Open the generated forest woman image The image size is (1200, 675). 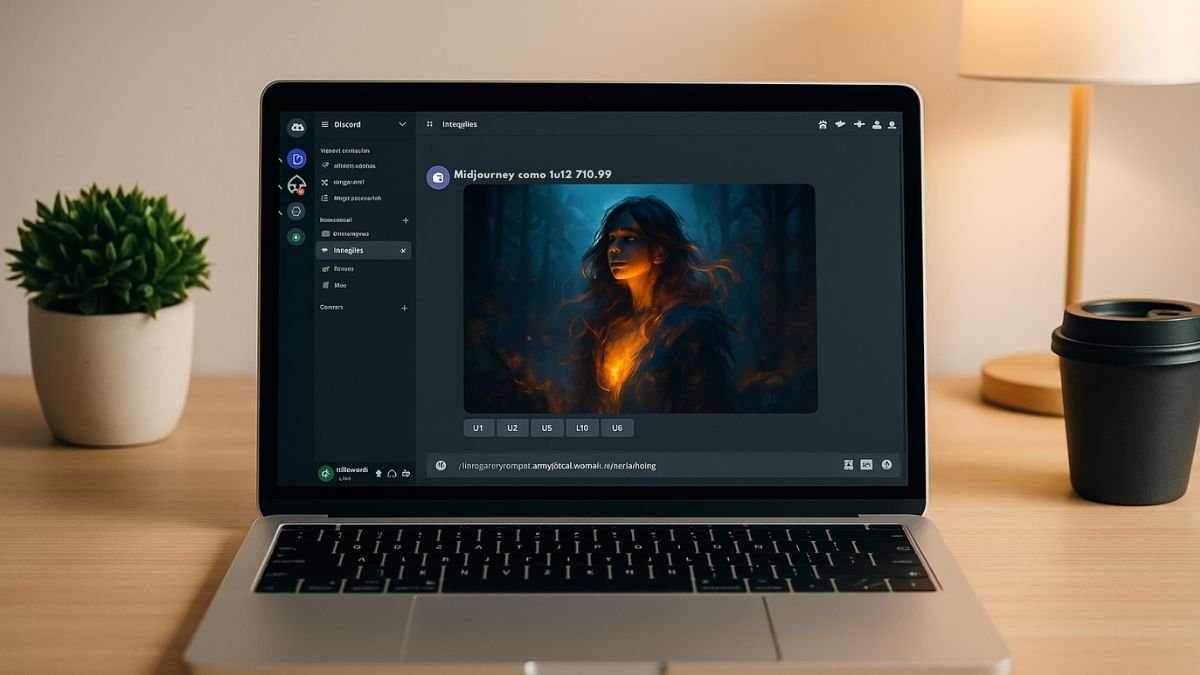[x=640, y=298]
